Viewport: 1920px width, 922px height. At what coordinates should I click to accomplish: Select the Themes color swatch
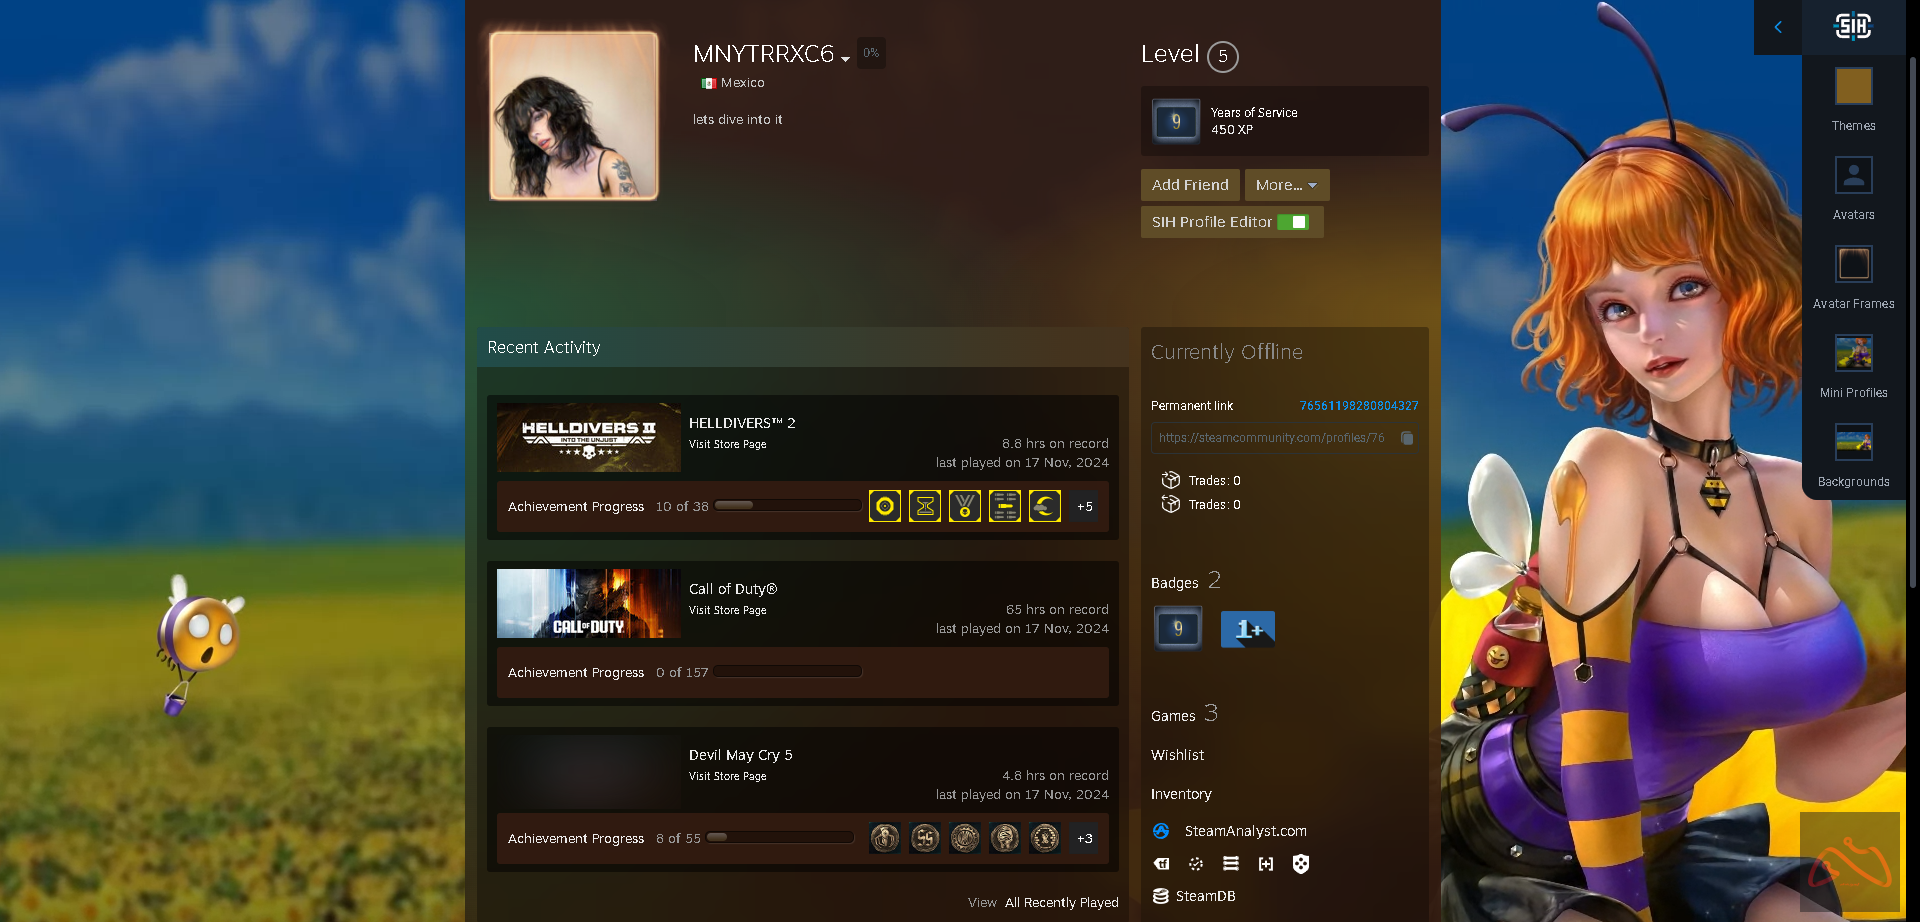point(1853,87)
